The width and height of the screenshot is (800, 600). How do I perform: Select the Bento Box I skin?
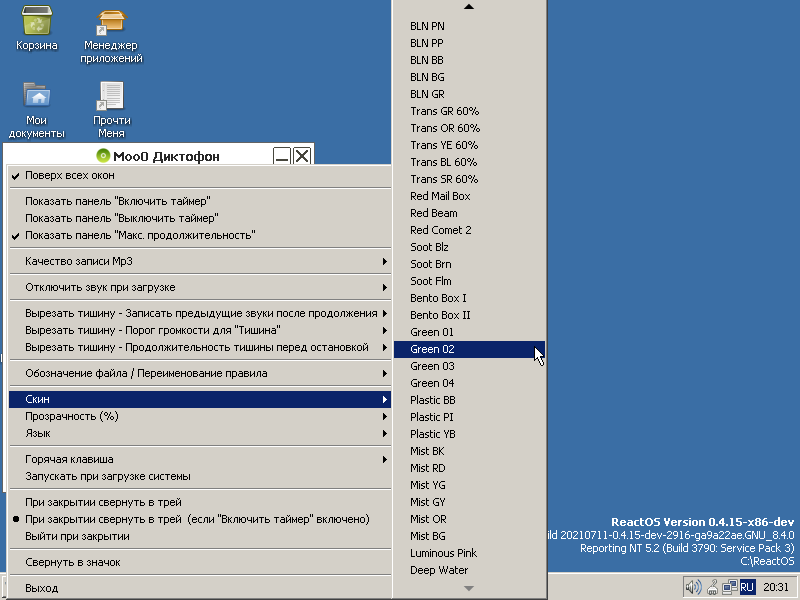469,298
